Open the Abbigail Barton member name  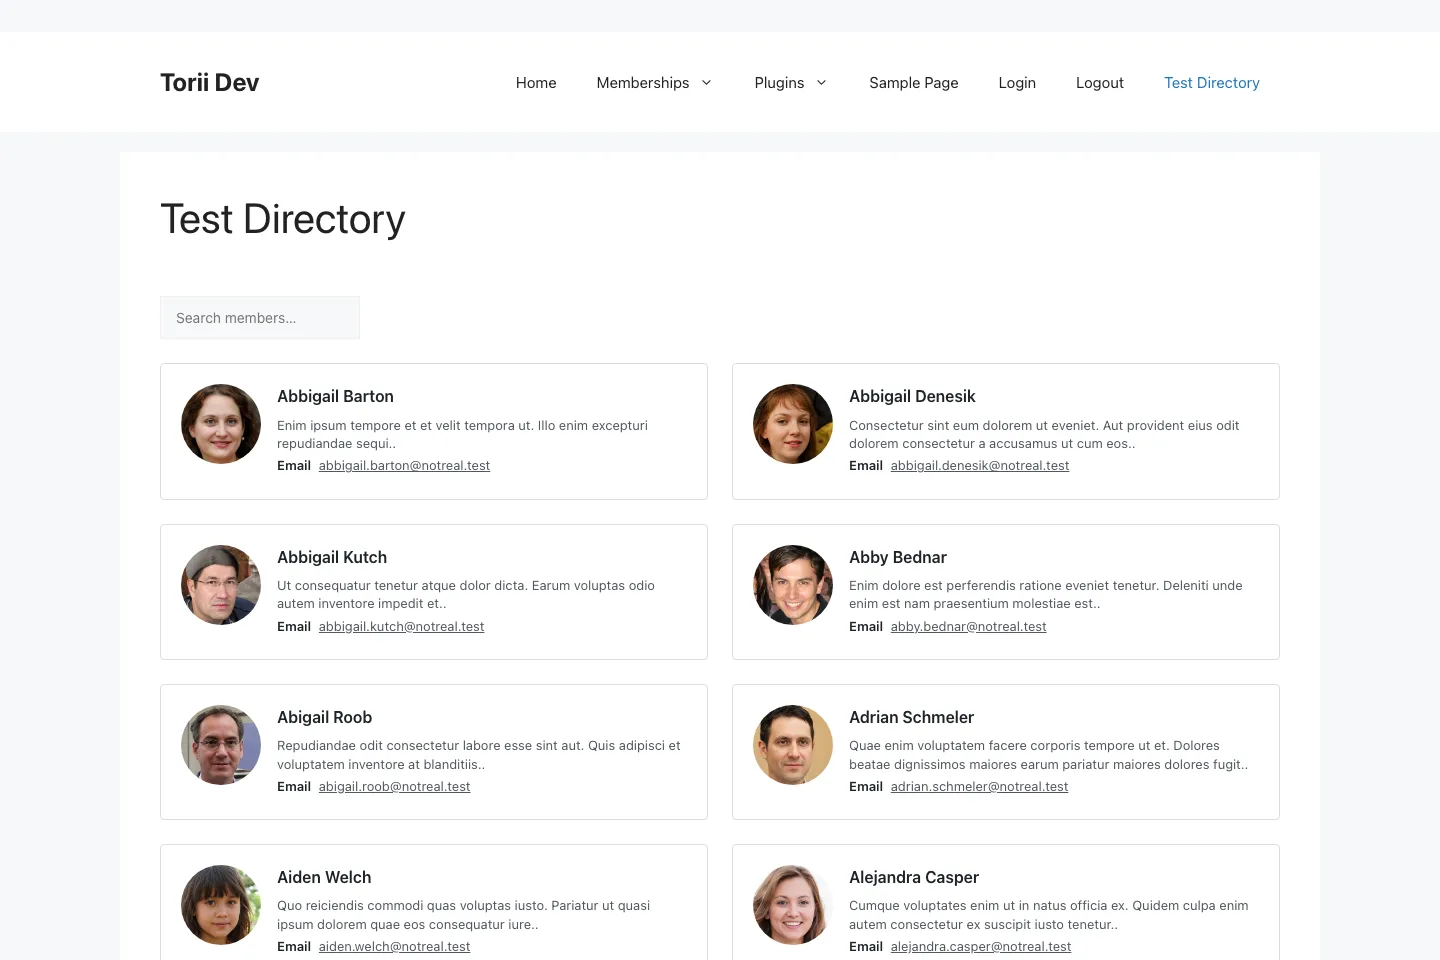[335, 396]
